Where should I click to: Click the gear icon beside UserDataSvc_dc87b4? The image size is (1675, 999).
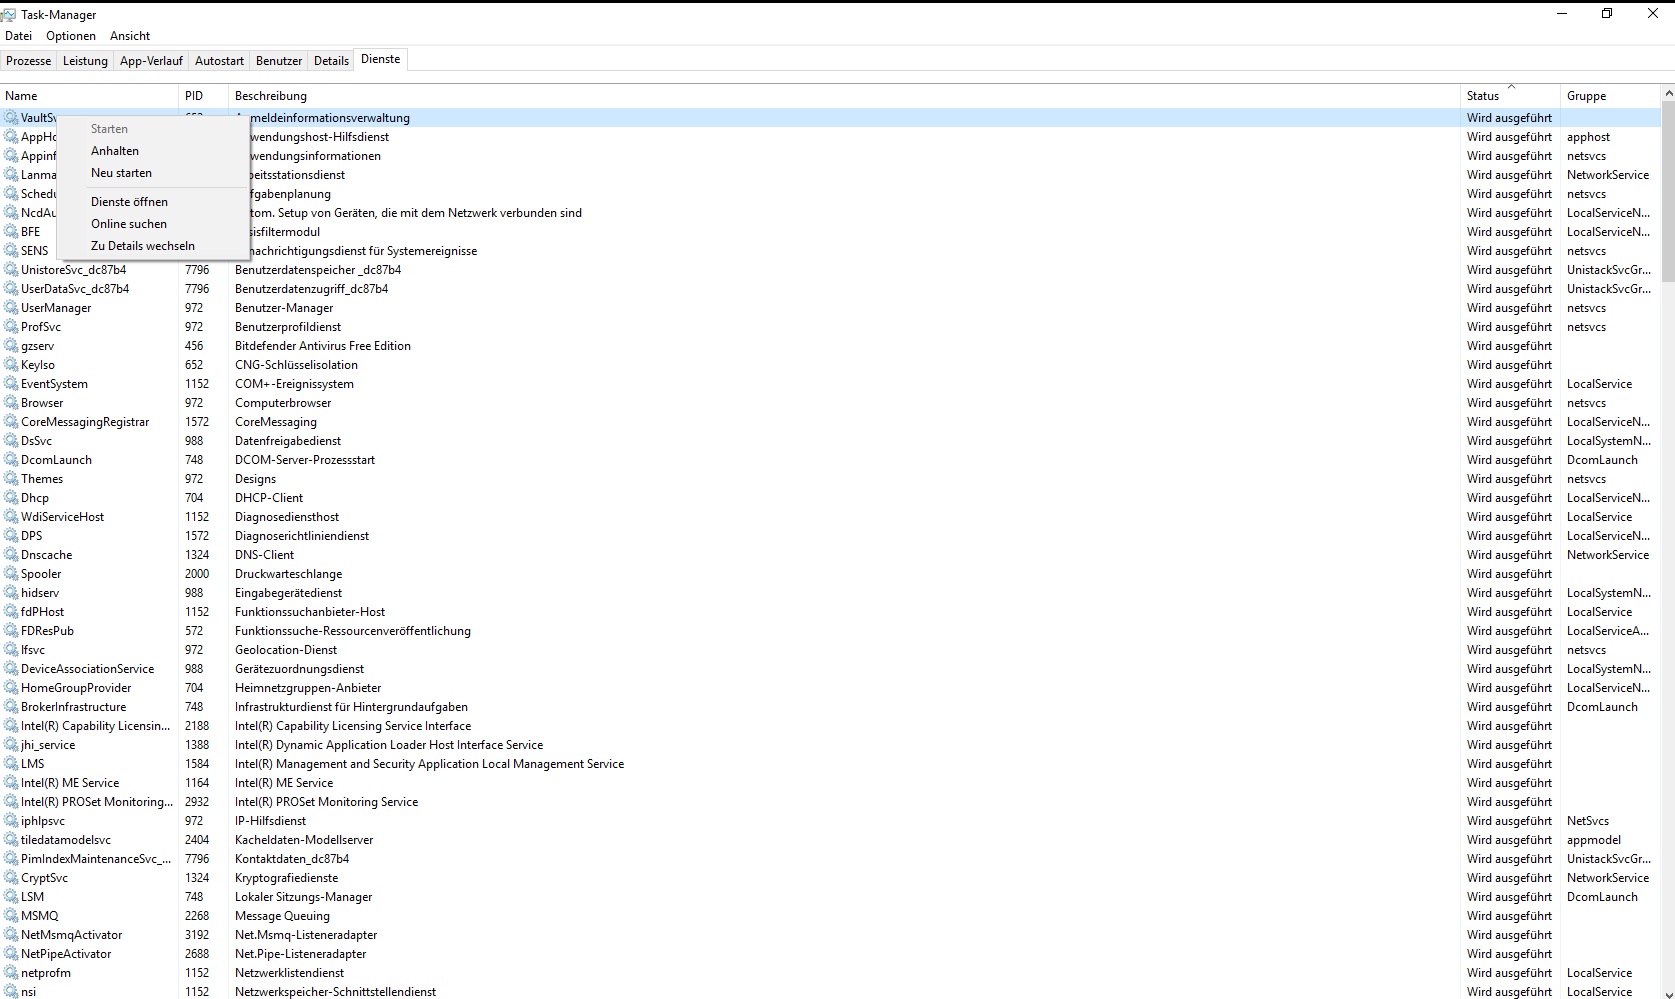point(11,289)
